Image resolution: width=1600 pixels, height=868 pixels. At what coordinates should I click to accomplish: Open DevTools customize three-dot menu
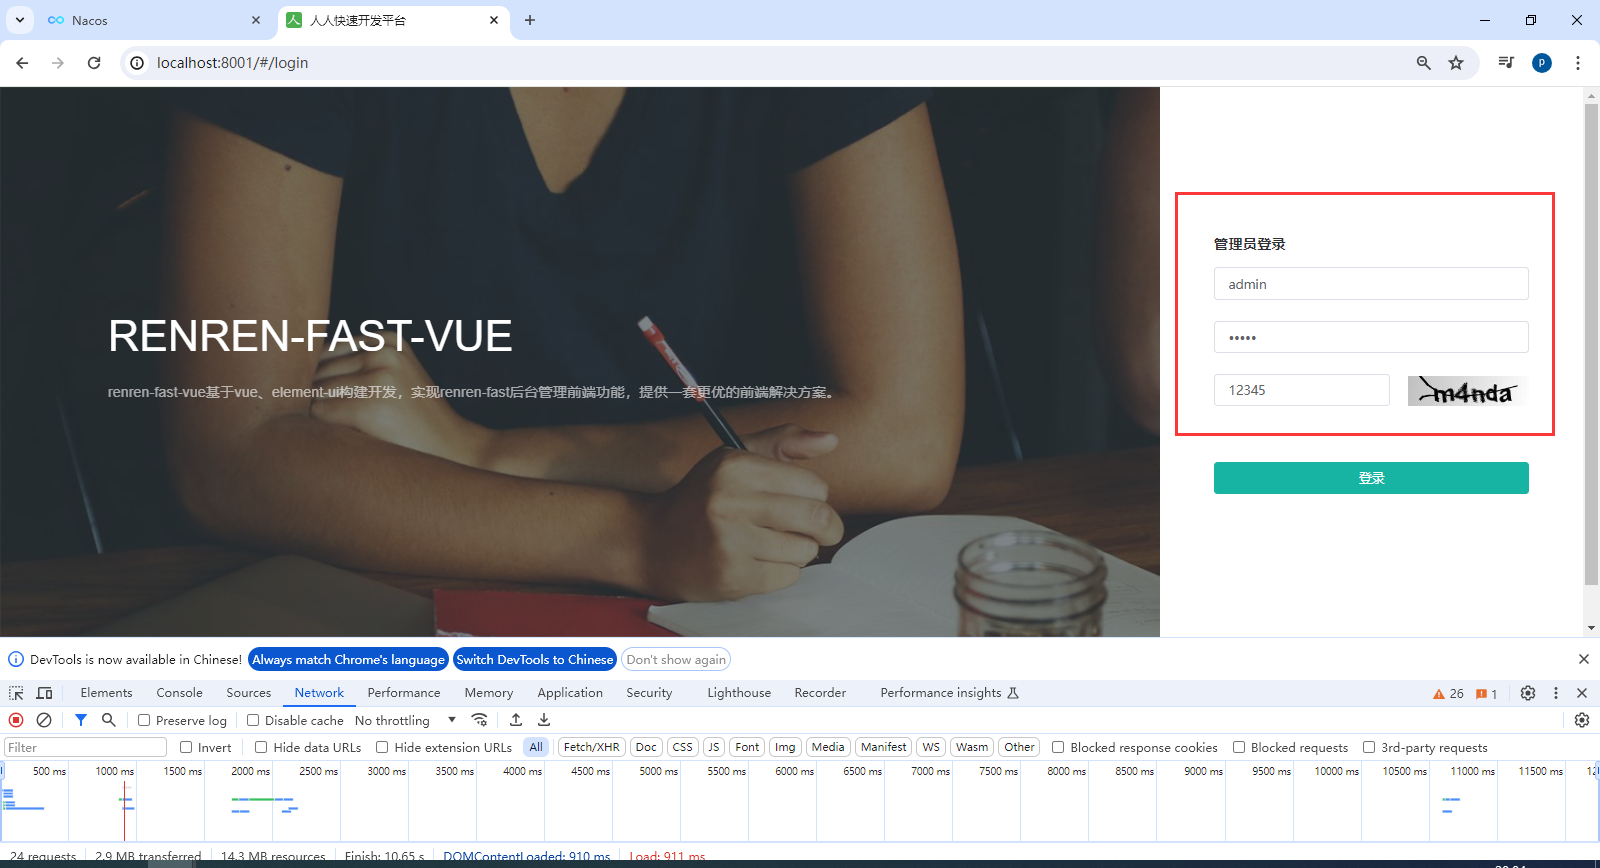[1556, 693]
